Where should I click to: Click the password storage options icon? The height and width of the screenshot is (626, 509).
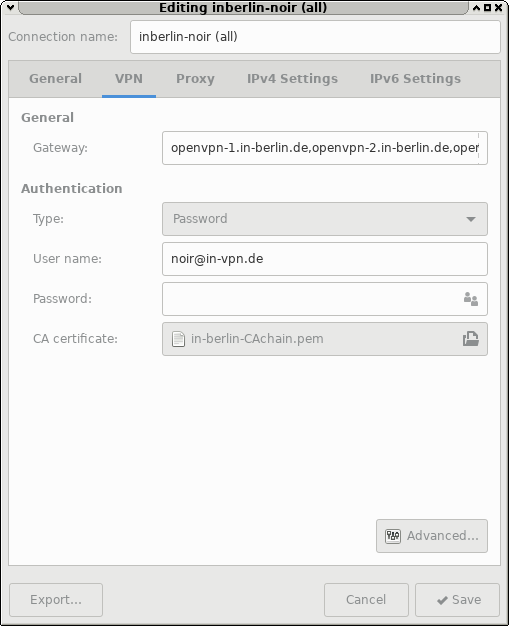(471, 299)
